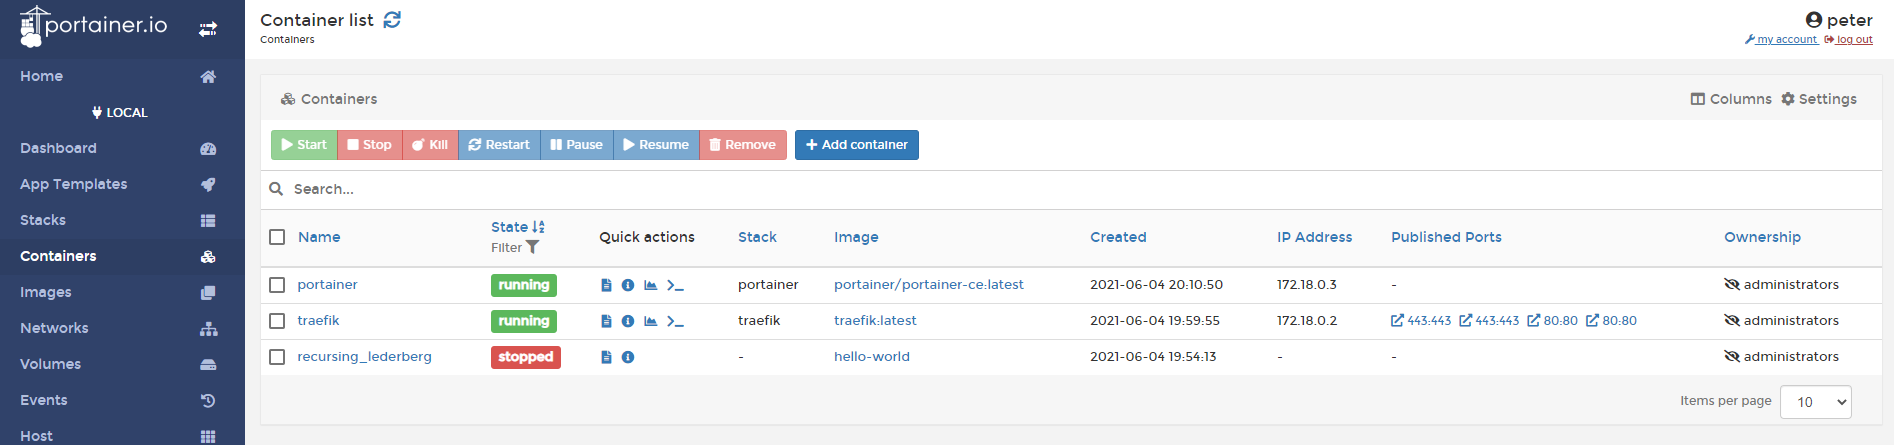Click the peter user avatar icon
This screenshot has width=1894, height=445.
(1814, 20)
